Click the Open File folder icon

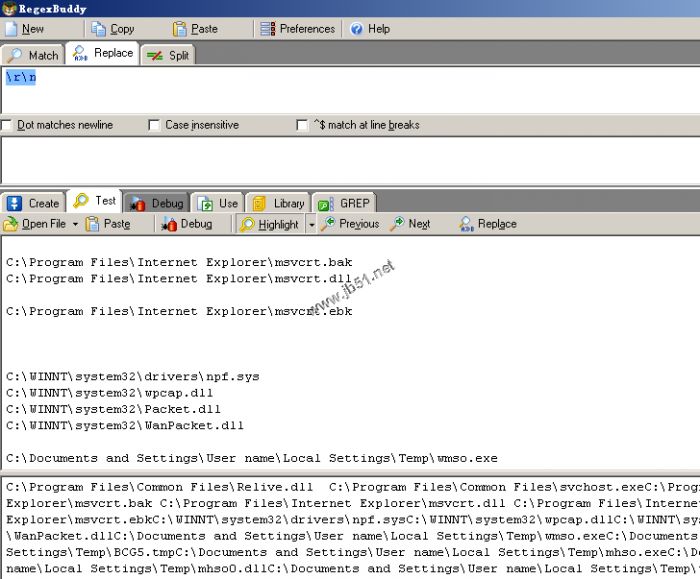coord(11,224)
